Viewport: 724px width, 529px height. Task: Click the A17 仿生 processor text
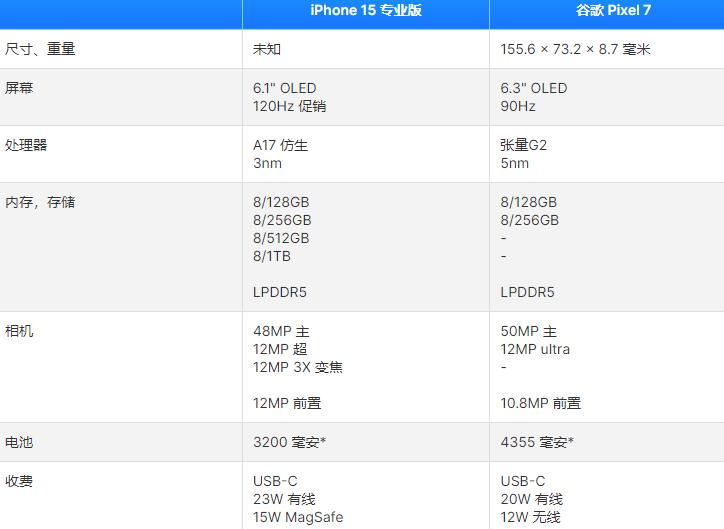[280, 145]
